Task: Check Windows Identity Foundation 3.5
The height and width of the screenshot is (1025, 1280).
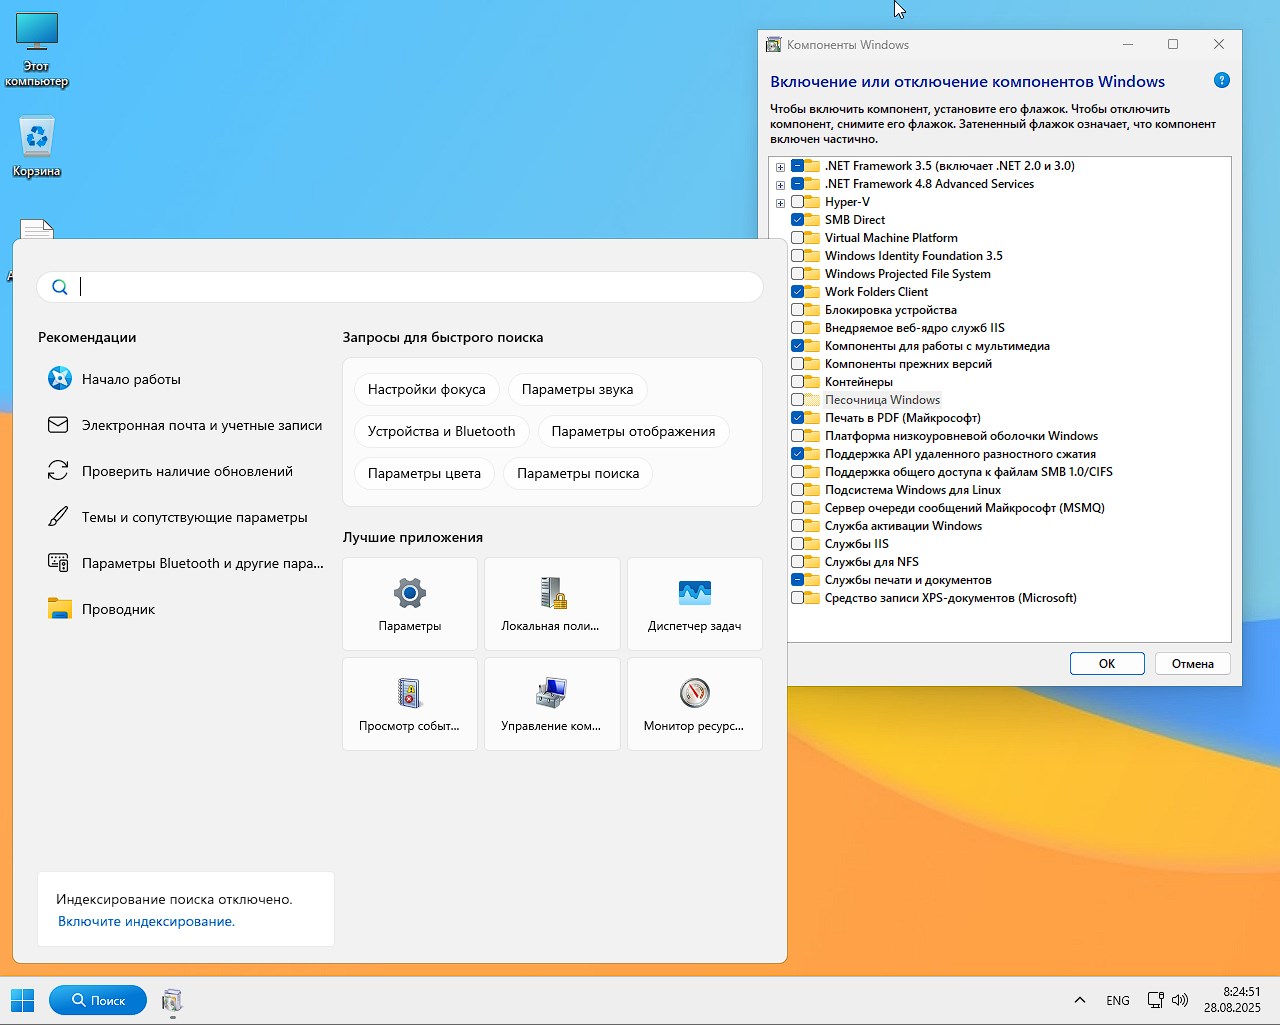Action: [797, 256]
